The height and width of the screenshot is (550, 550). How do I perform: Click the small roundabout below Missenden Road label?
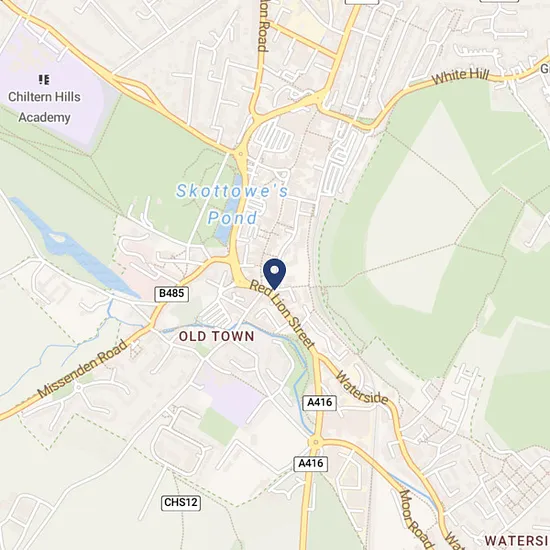78,388
